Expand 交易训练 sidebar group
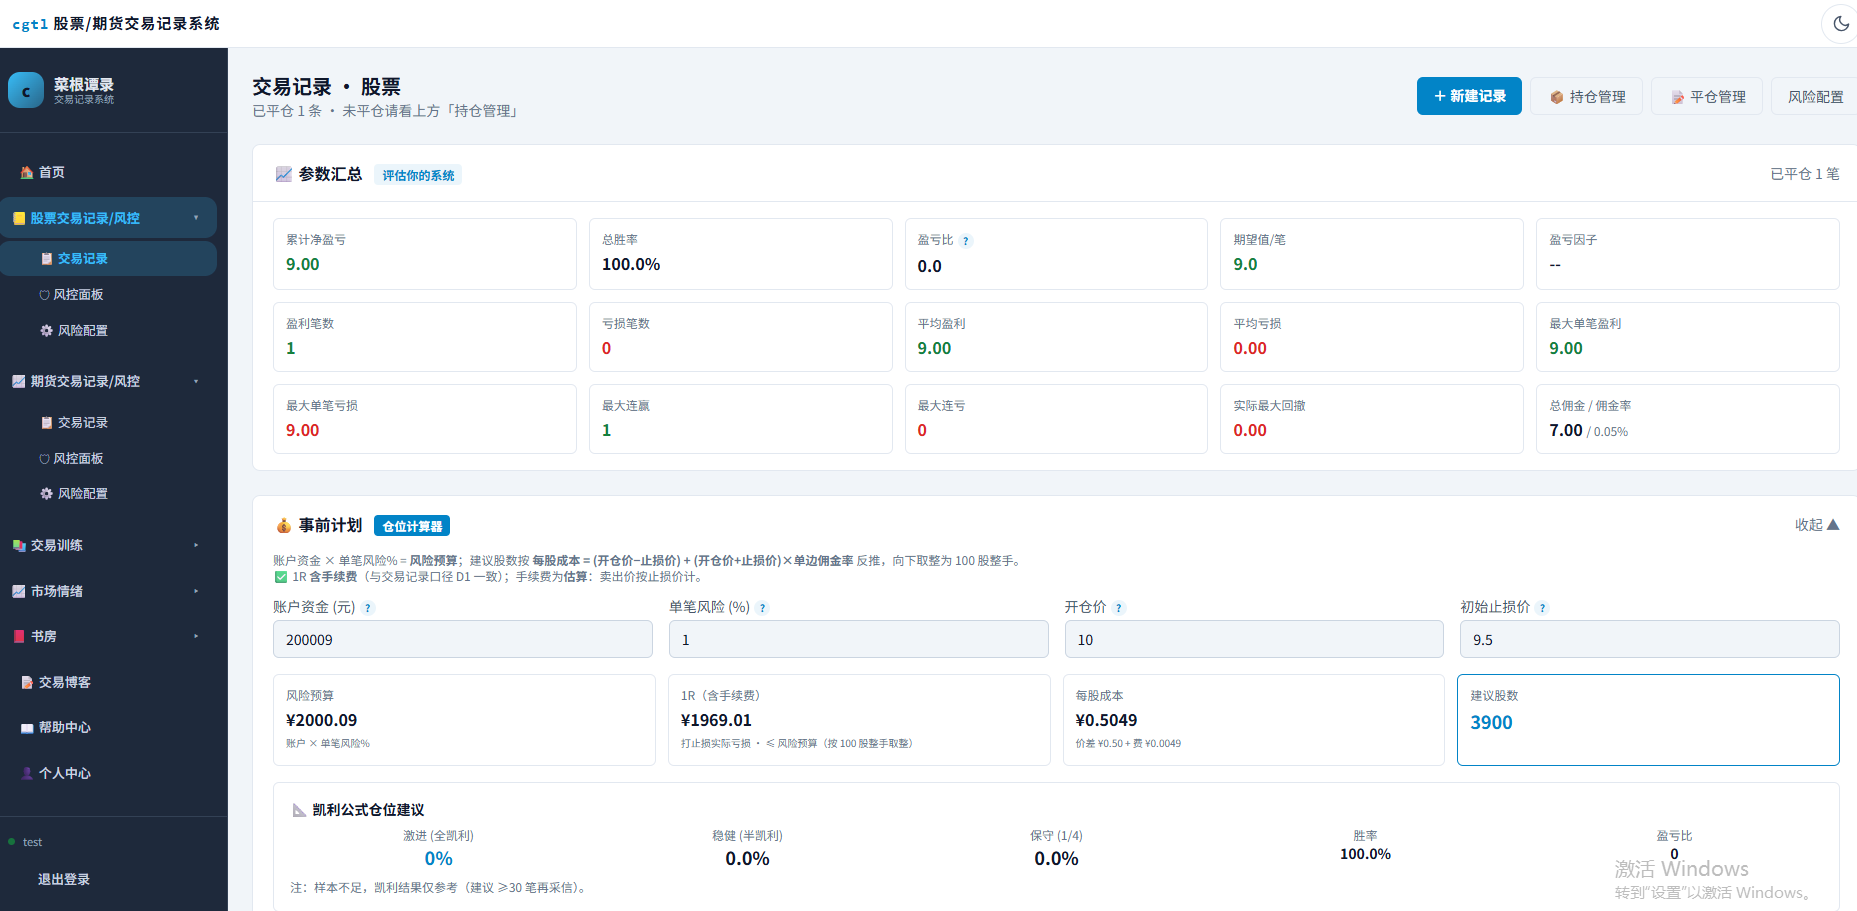The height and width of the screenshot is (911, 1857). (108, 545)
